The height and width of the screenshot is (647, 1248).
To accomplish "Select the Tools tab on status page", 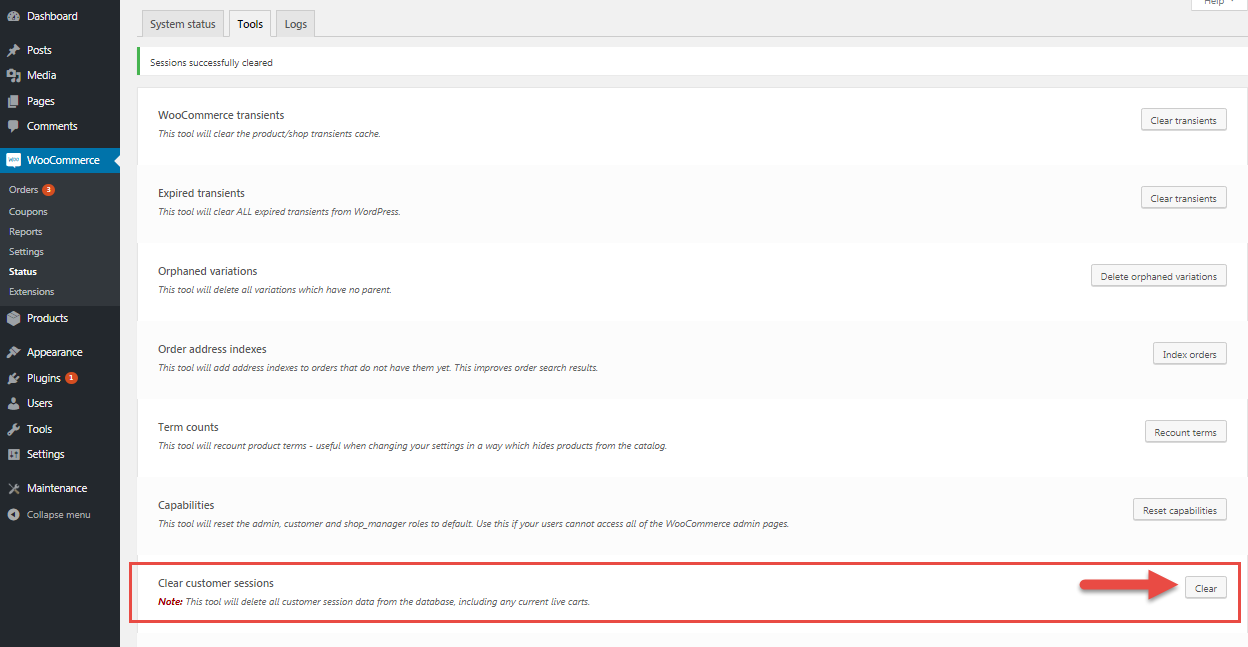I will (x=250, y=24).
